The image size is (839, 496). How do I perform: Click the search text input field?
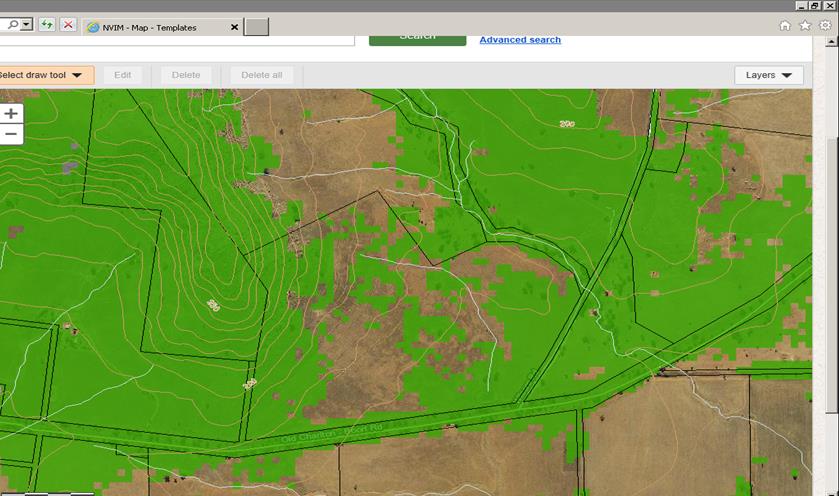(x=180, y=40)
